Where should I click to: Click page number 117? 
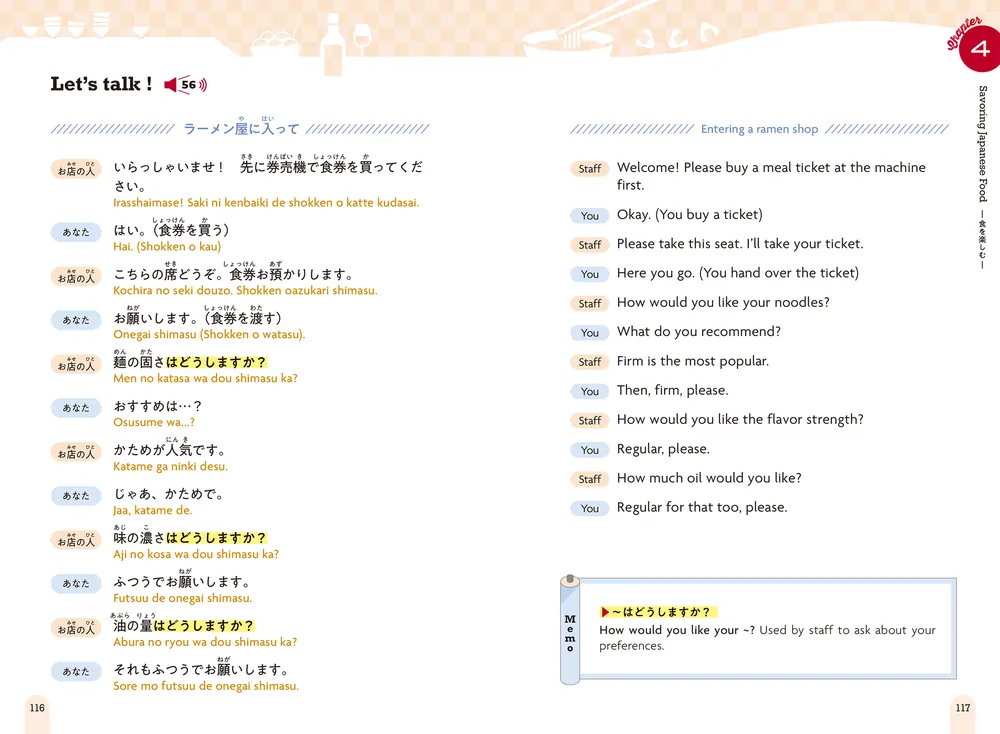tap(962, 708)
